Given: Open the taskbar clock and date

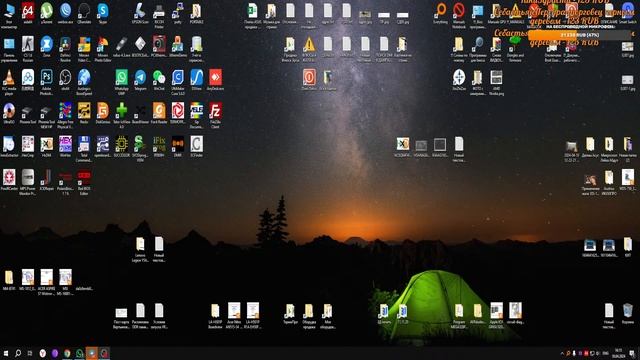Looking at the screenshot, I should 618,353.
